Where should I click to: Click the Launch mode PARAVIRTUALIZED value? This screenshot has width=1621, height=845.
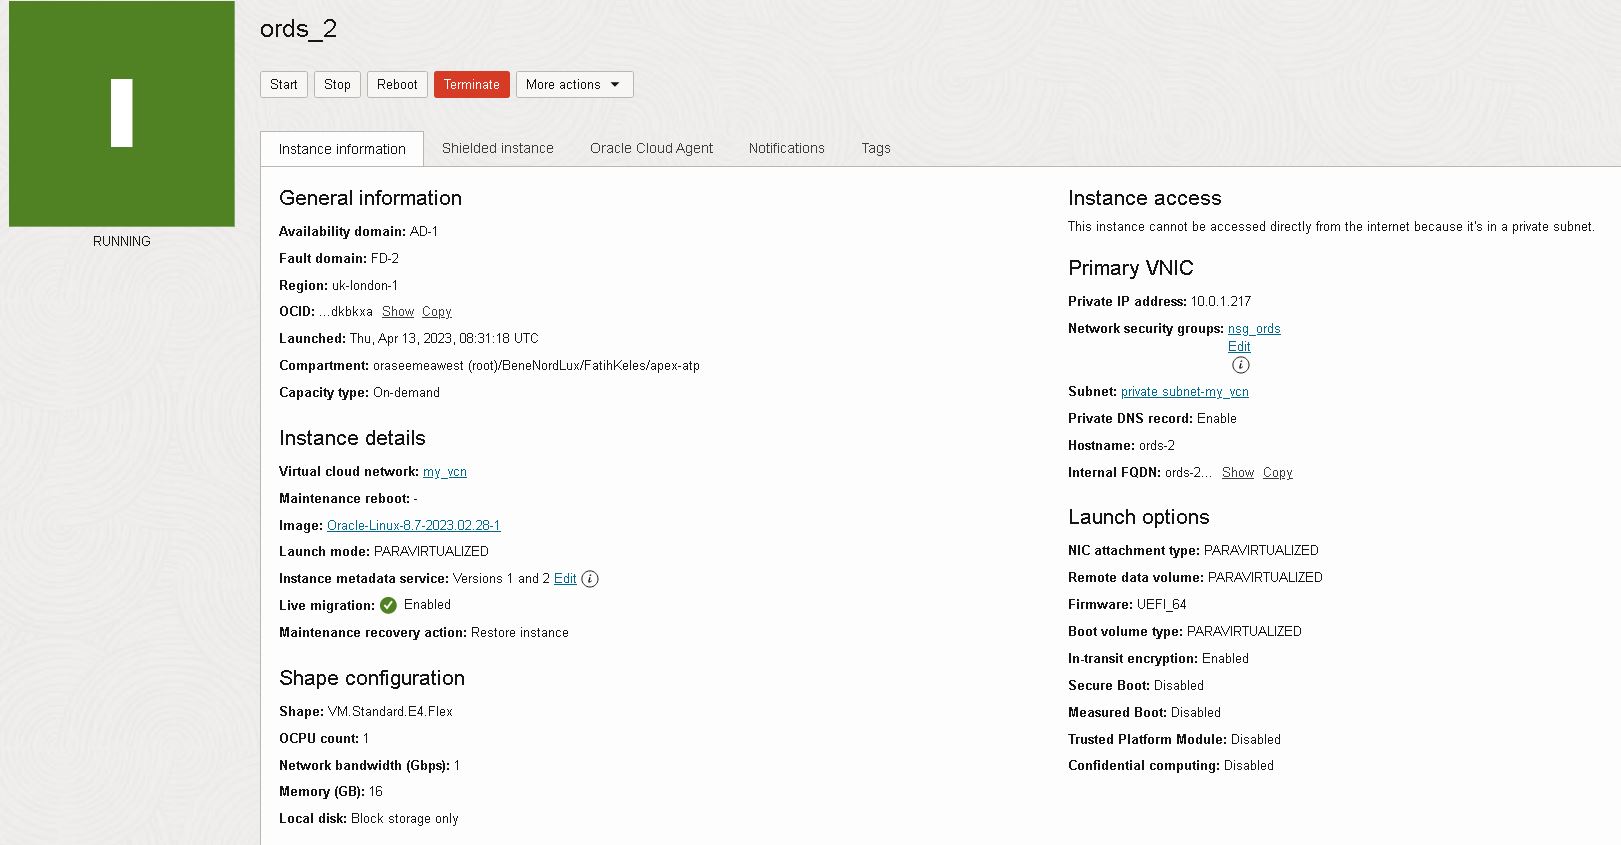[431, 552]
